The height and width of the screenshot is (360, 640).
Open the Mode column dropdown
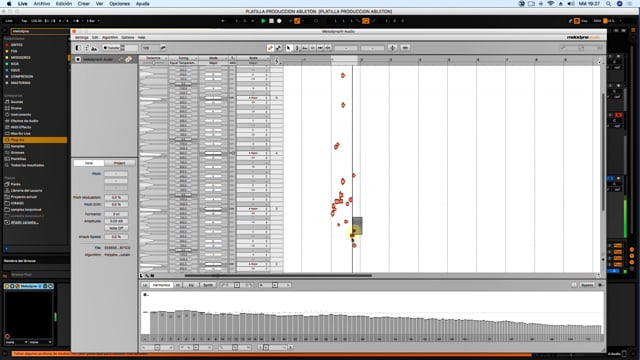[x=213, y=58]
